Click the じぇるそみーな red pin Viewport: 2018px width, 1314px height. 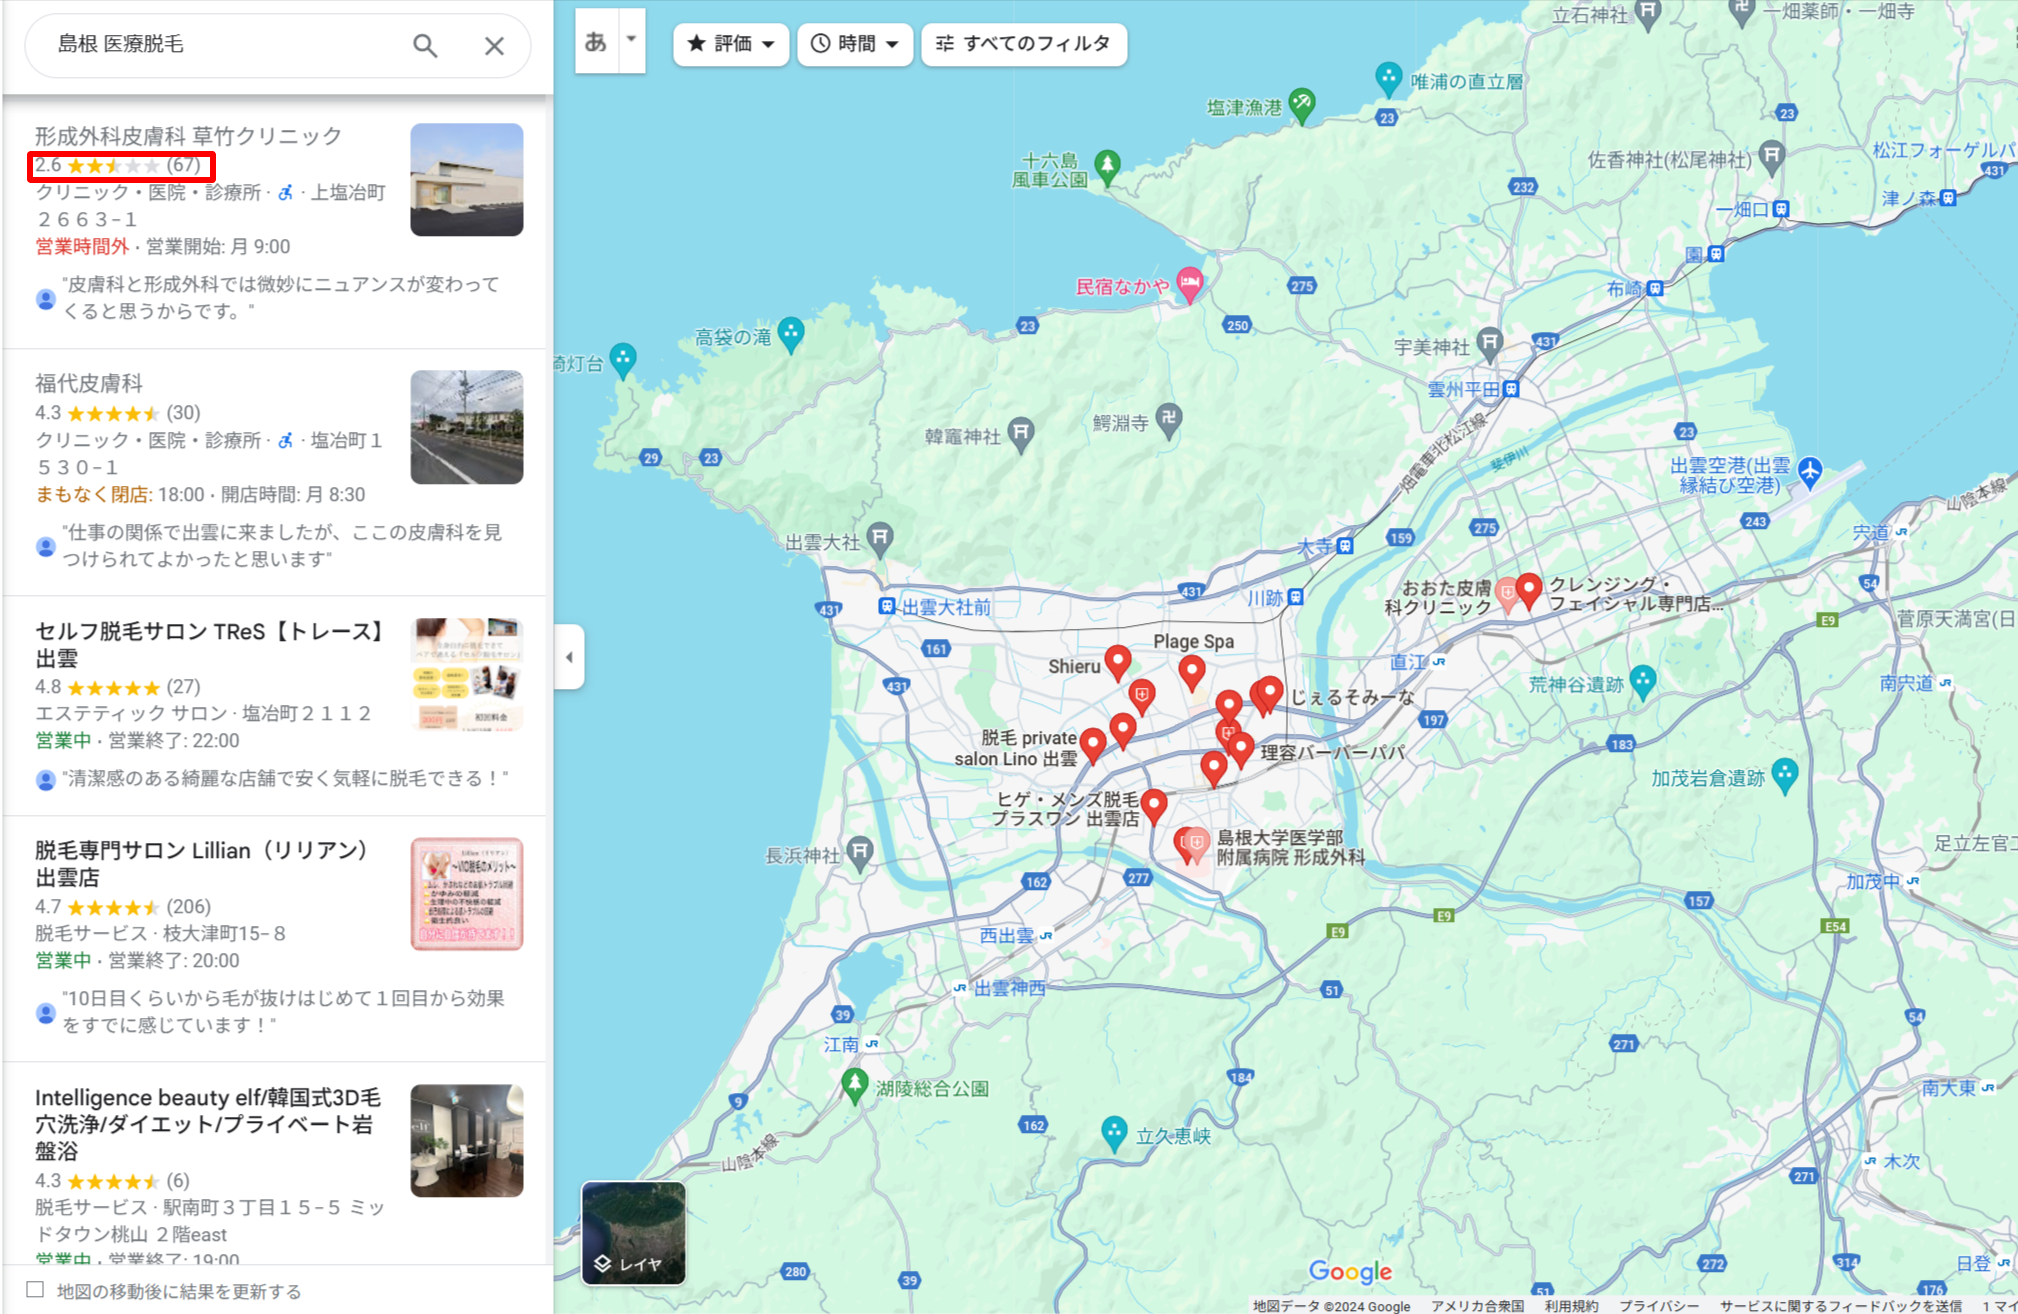pos(1270,693)
